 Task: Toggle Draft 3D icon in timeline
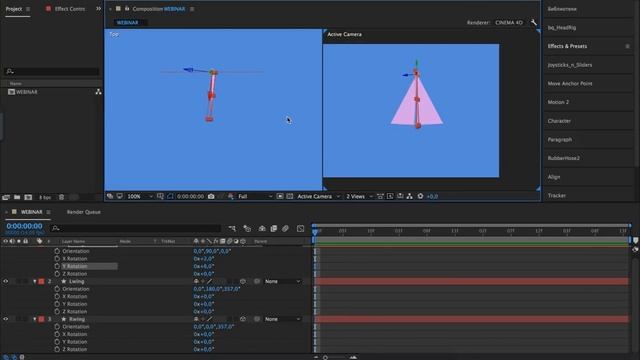[x=247, y=229]
